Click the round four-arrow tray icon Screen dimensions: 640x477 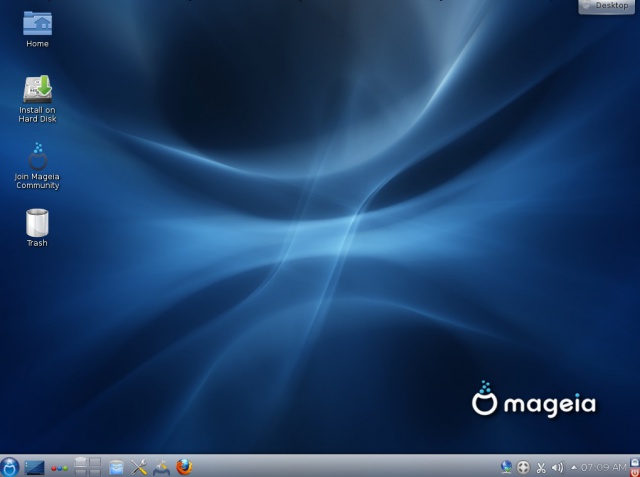523,467
